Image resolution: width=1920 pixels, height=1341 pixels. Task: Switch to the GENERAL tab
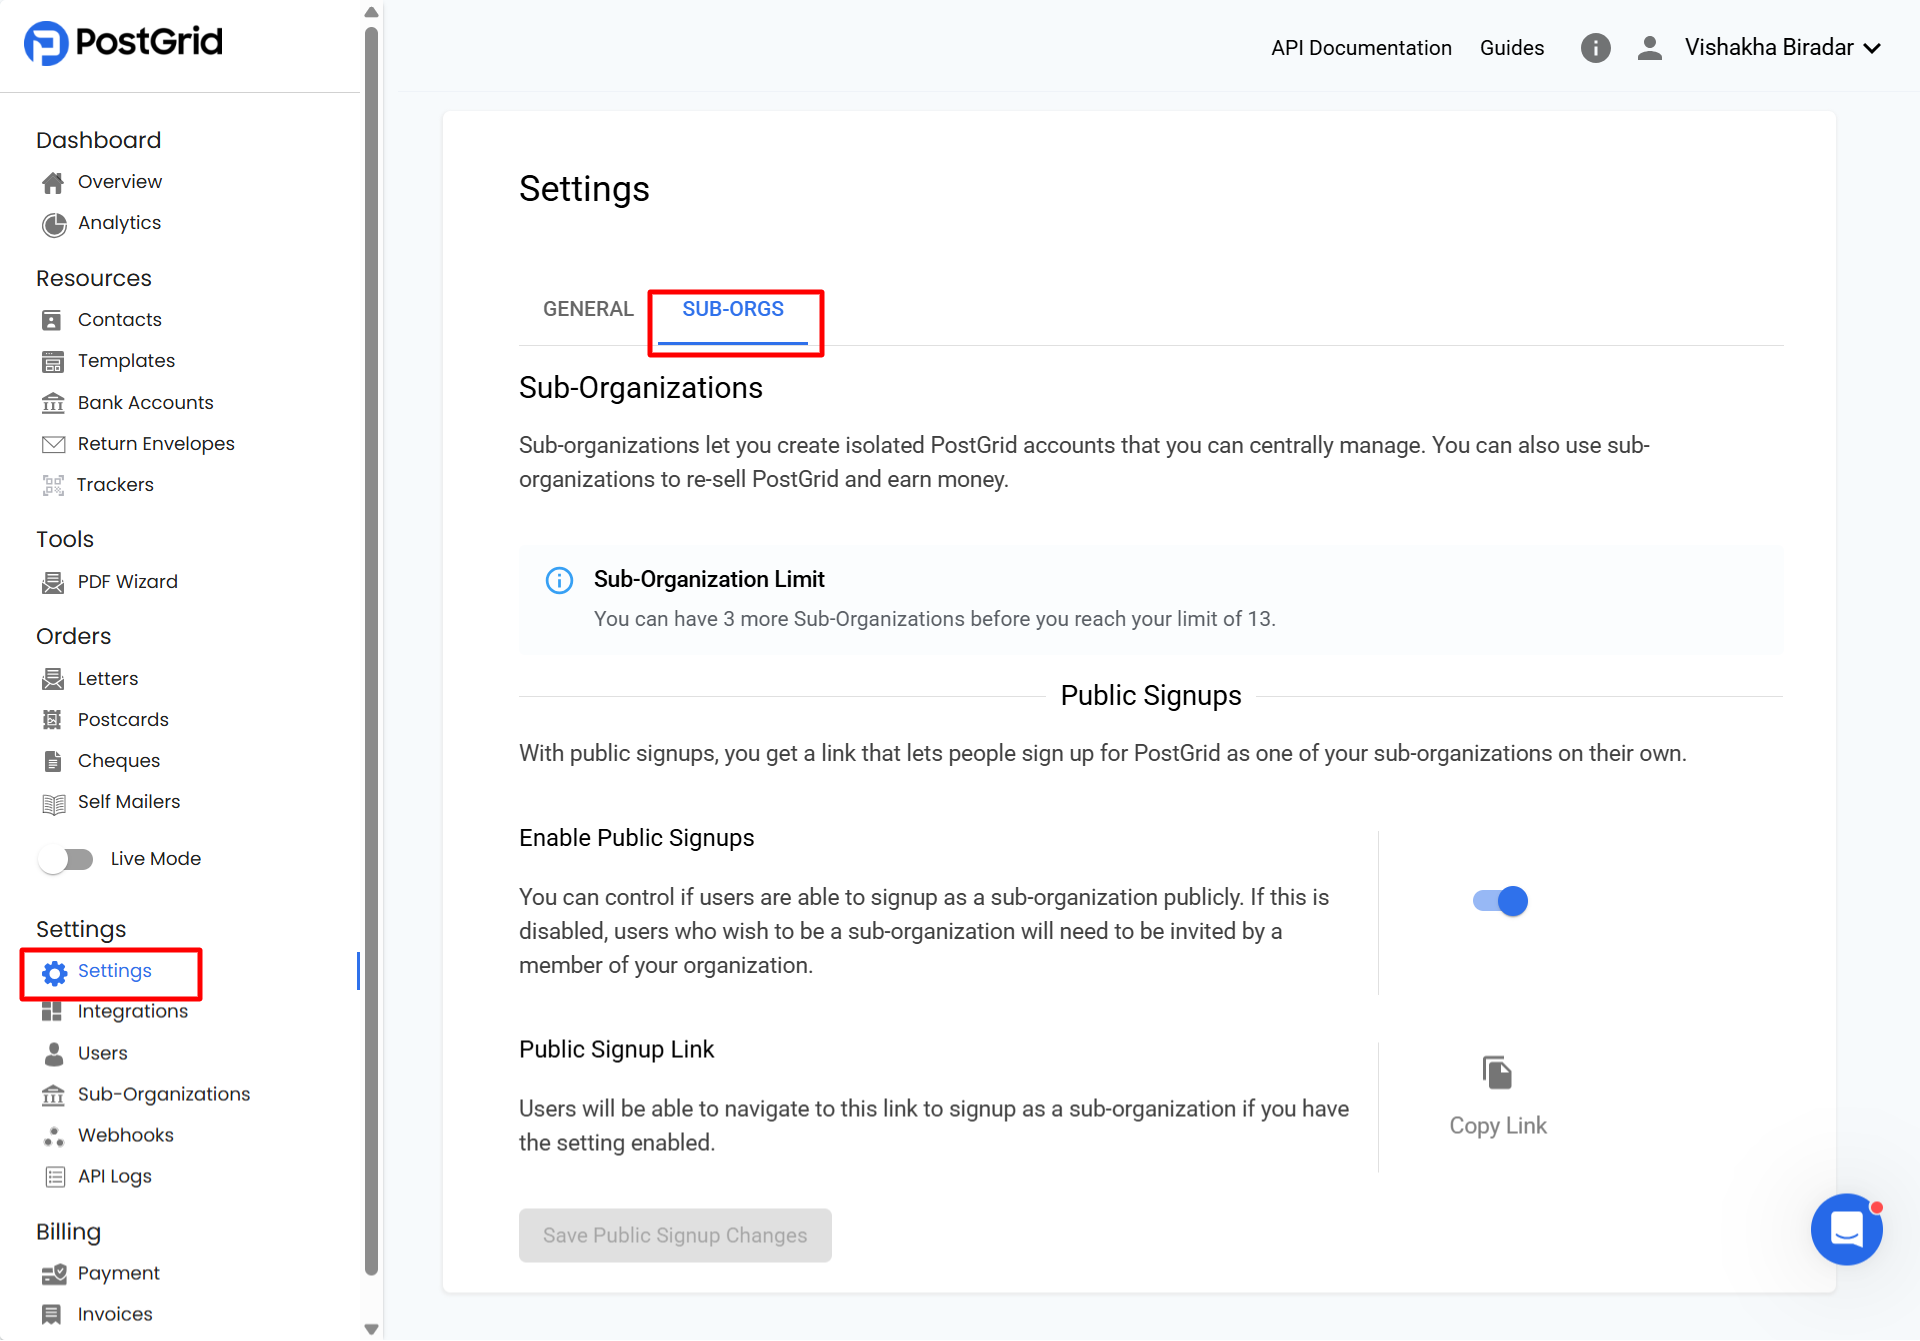tap(588, 309)
